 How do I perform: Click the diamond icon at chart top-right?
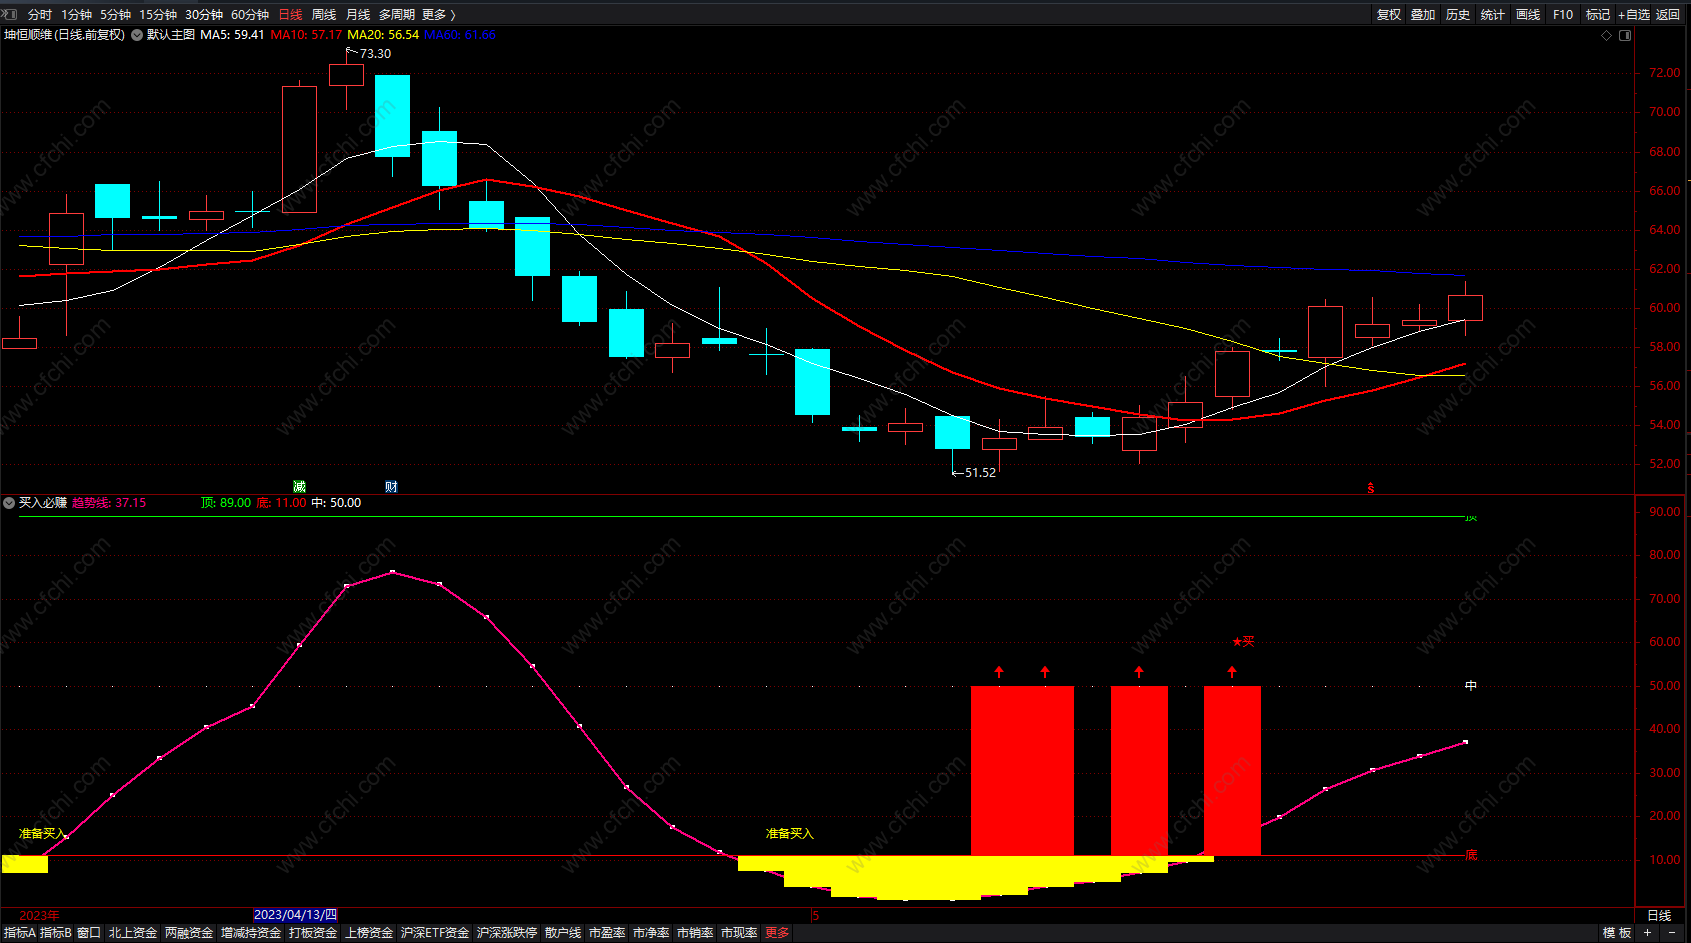1607,35
